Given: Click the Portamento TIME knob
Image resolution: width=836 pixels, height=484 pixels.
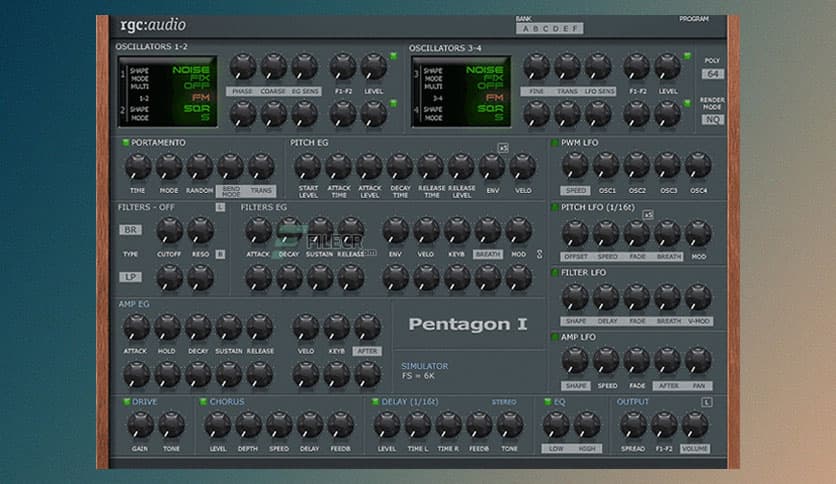Looking at the screenshot, I should (x=138, y=166).
